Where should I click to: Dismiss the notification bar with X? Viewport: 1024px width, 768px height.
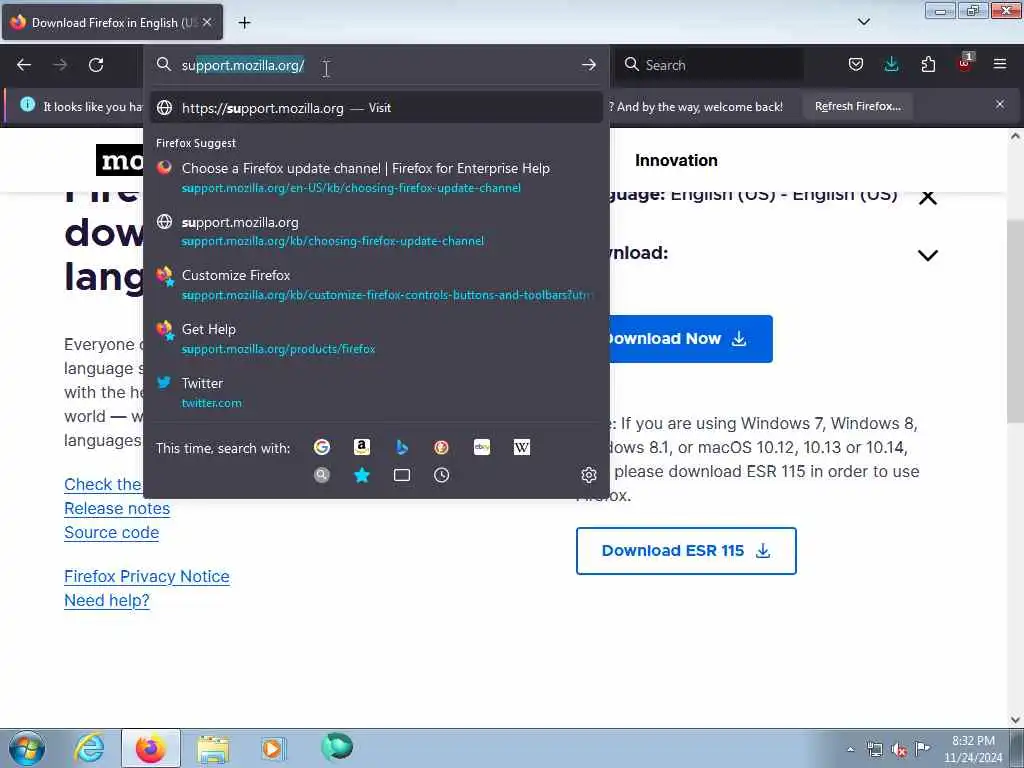[x=1000, y=104]
